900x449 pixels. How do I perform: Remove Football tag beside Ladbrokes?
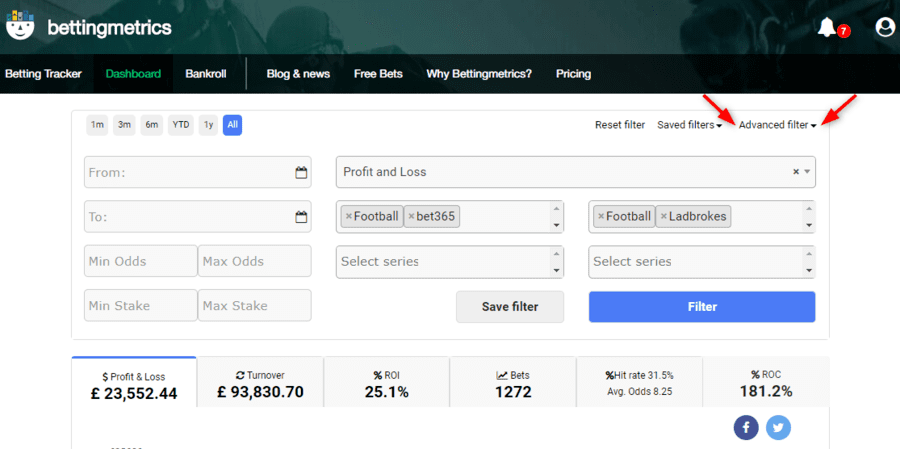tap(601, 216)
